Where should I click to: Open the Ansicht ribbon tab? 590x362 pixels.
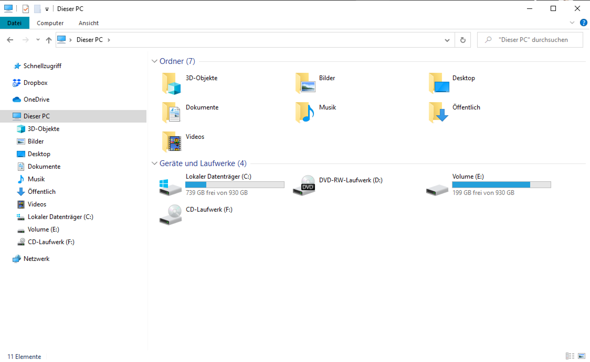click(x=88, y=23)
